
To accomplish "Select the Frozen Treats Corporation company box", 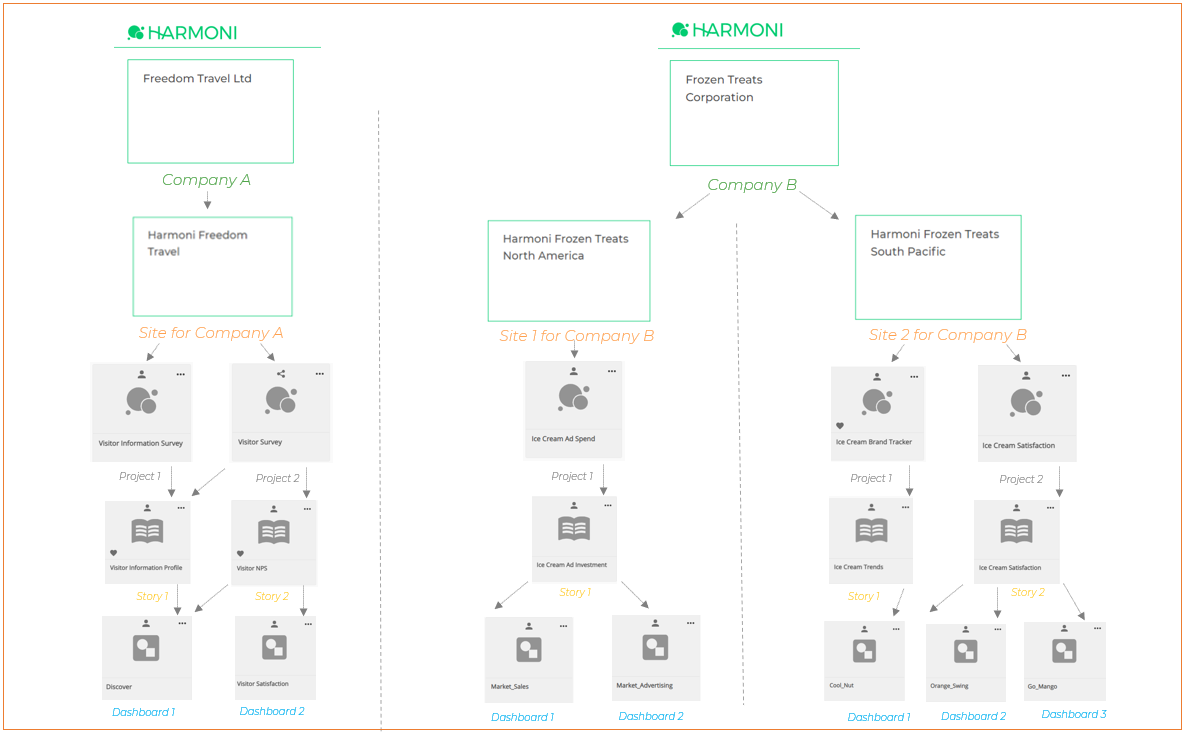I will point(754,112).
